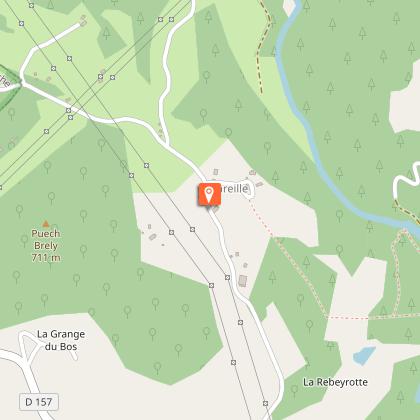Screen dimensions: 420x420
Task: Click the D 157 road shield
Action: 39,402
